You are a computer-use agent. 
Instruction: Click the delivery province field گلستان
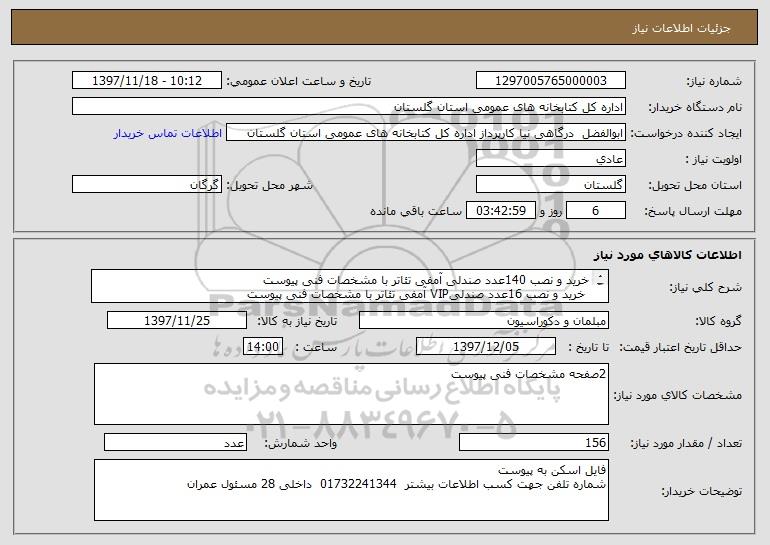click(550, 185)
